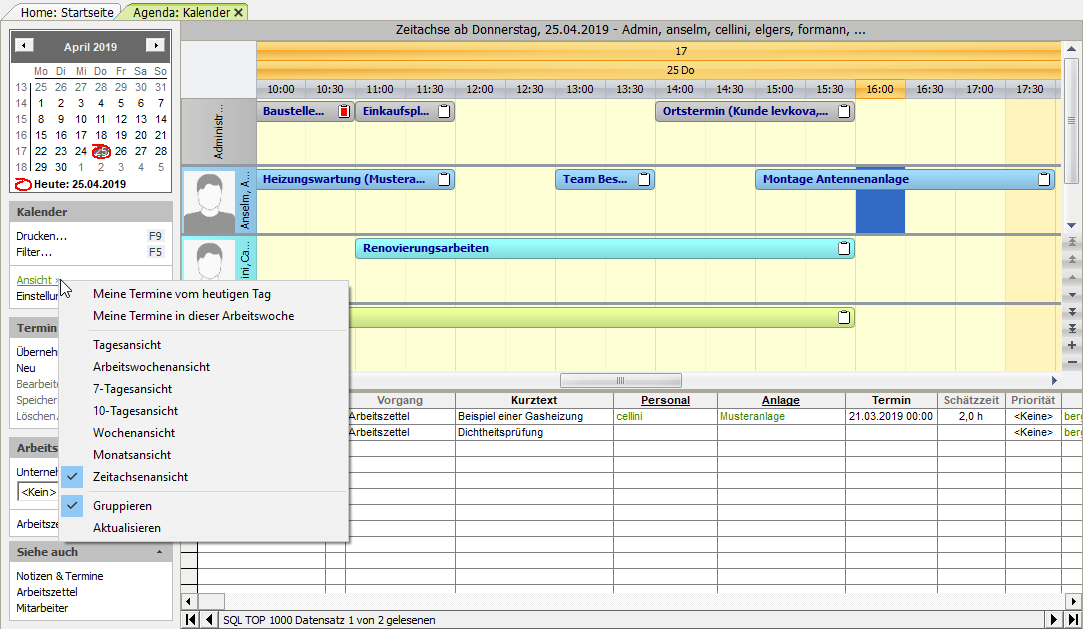Jump to first record in navigator
1083x629 pixels.
tap(191, 620)
